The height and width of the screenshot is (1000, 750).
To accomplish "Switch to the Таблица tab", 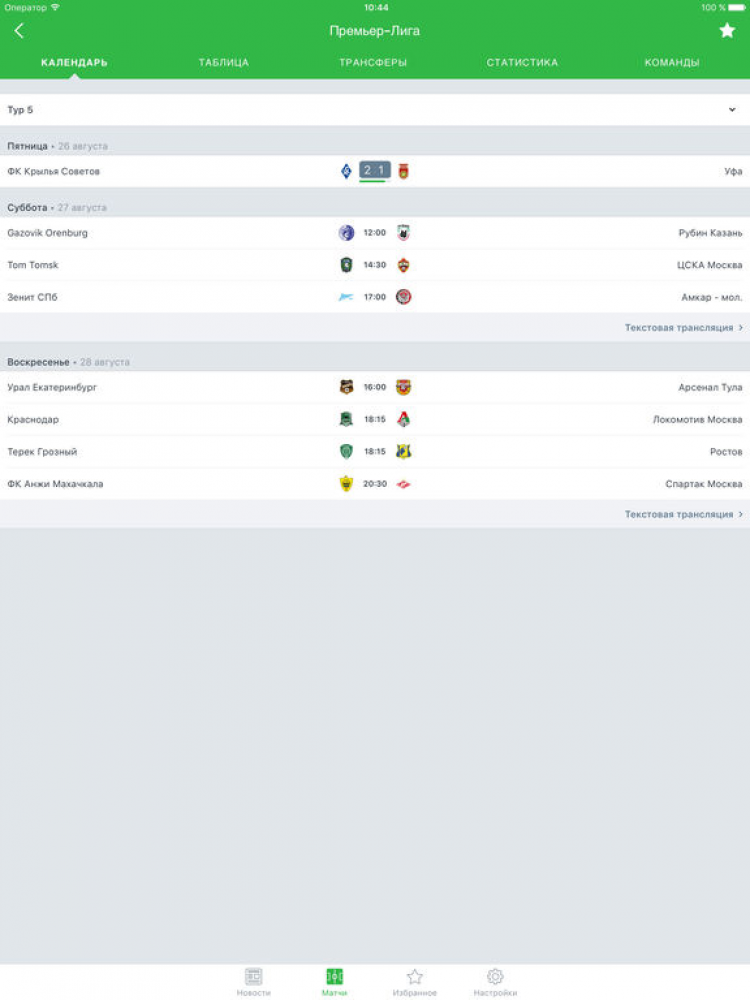I will 224,63.
